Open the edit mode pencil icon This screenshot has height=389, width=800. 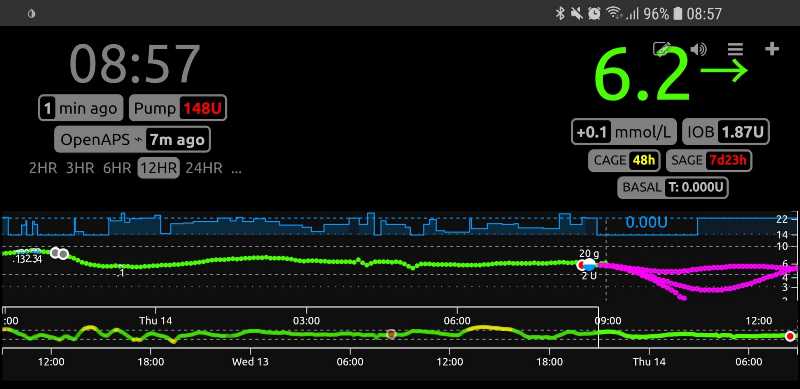[x=661, y=49]
